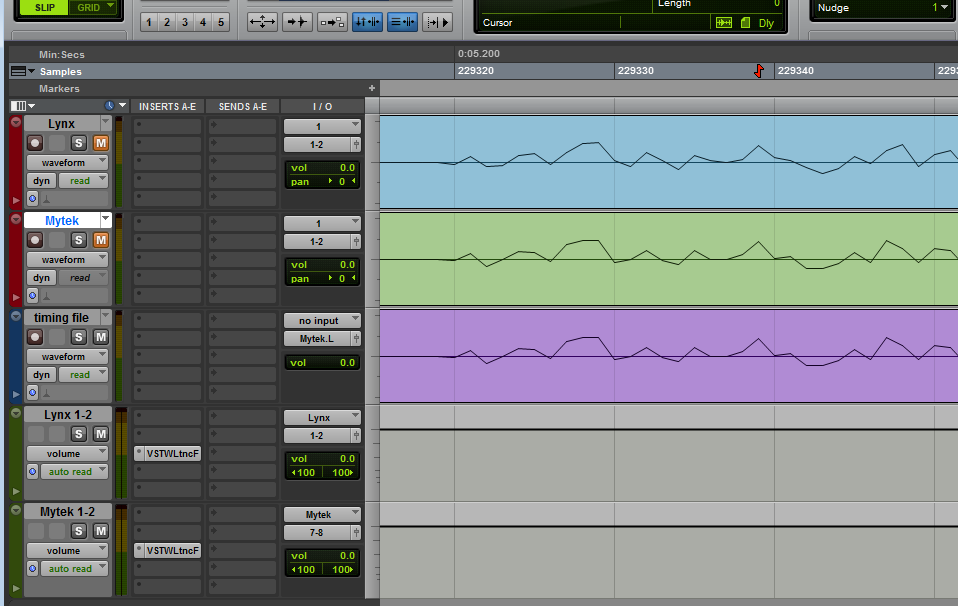Record-enable the Lynx audio track
The height and width of the screenshot is (606, 958).
pos(35,143)
